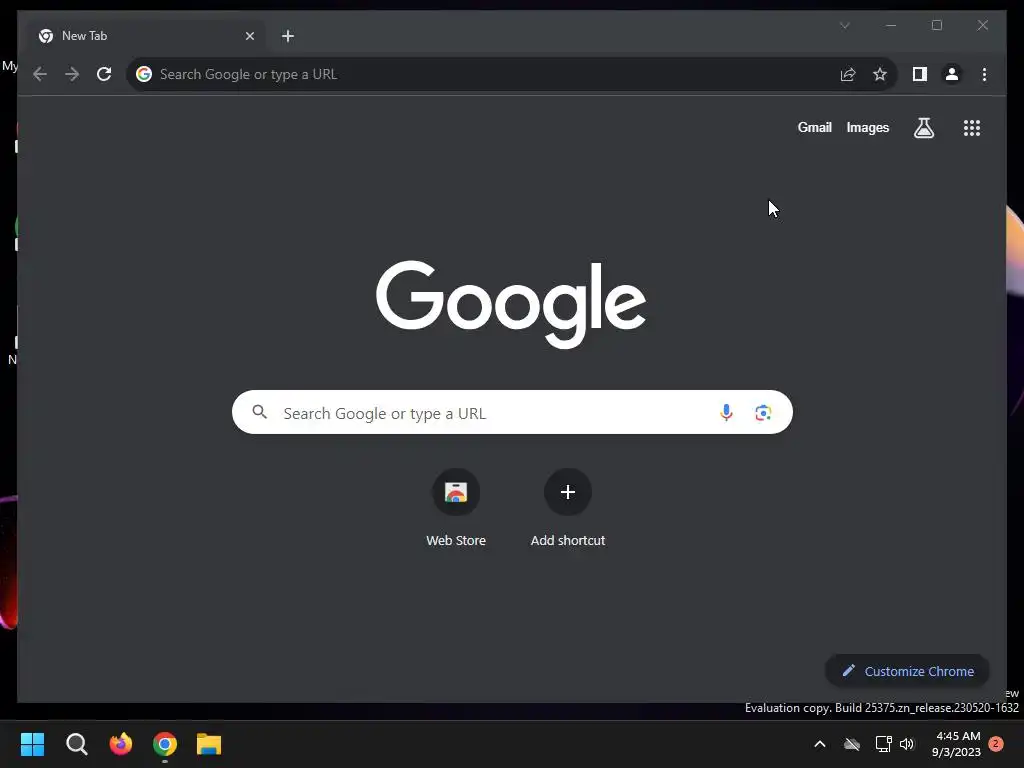Close the New Tab tab
The width and height of the screenshot is (1024, 768).
tap(249, 36)
